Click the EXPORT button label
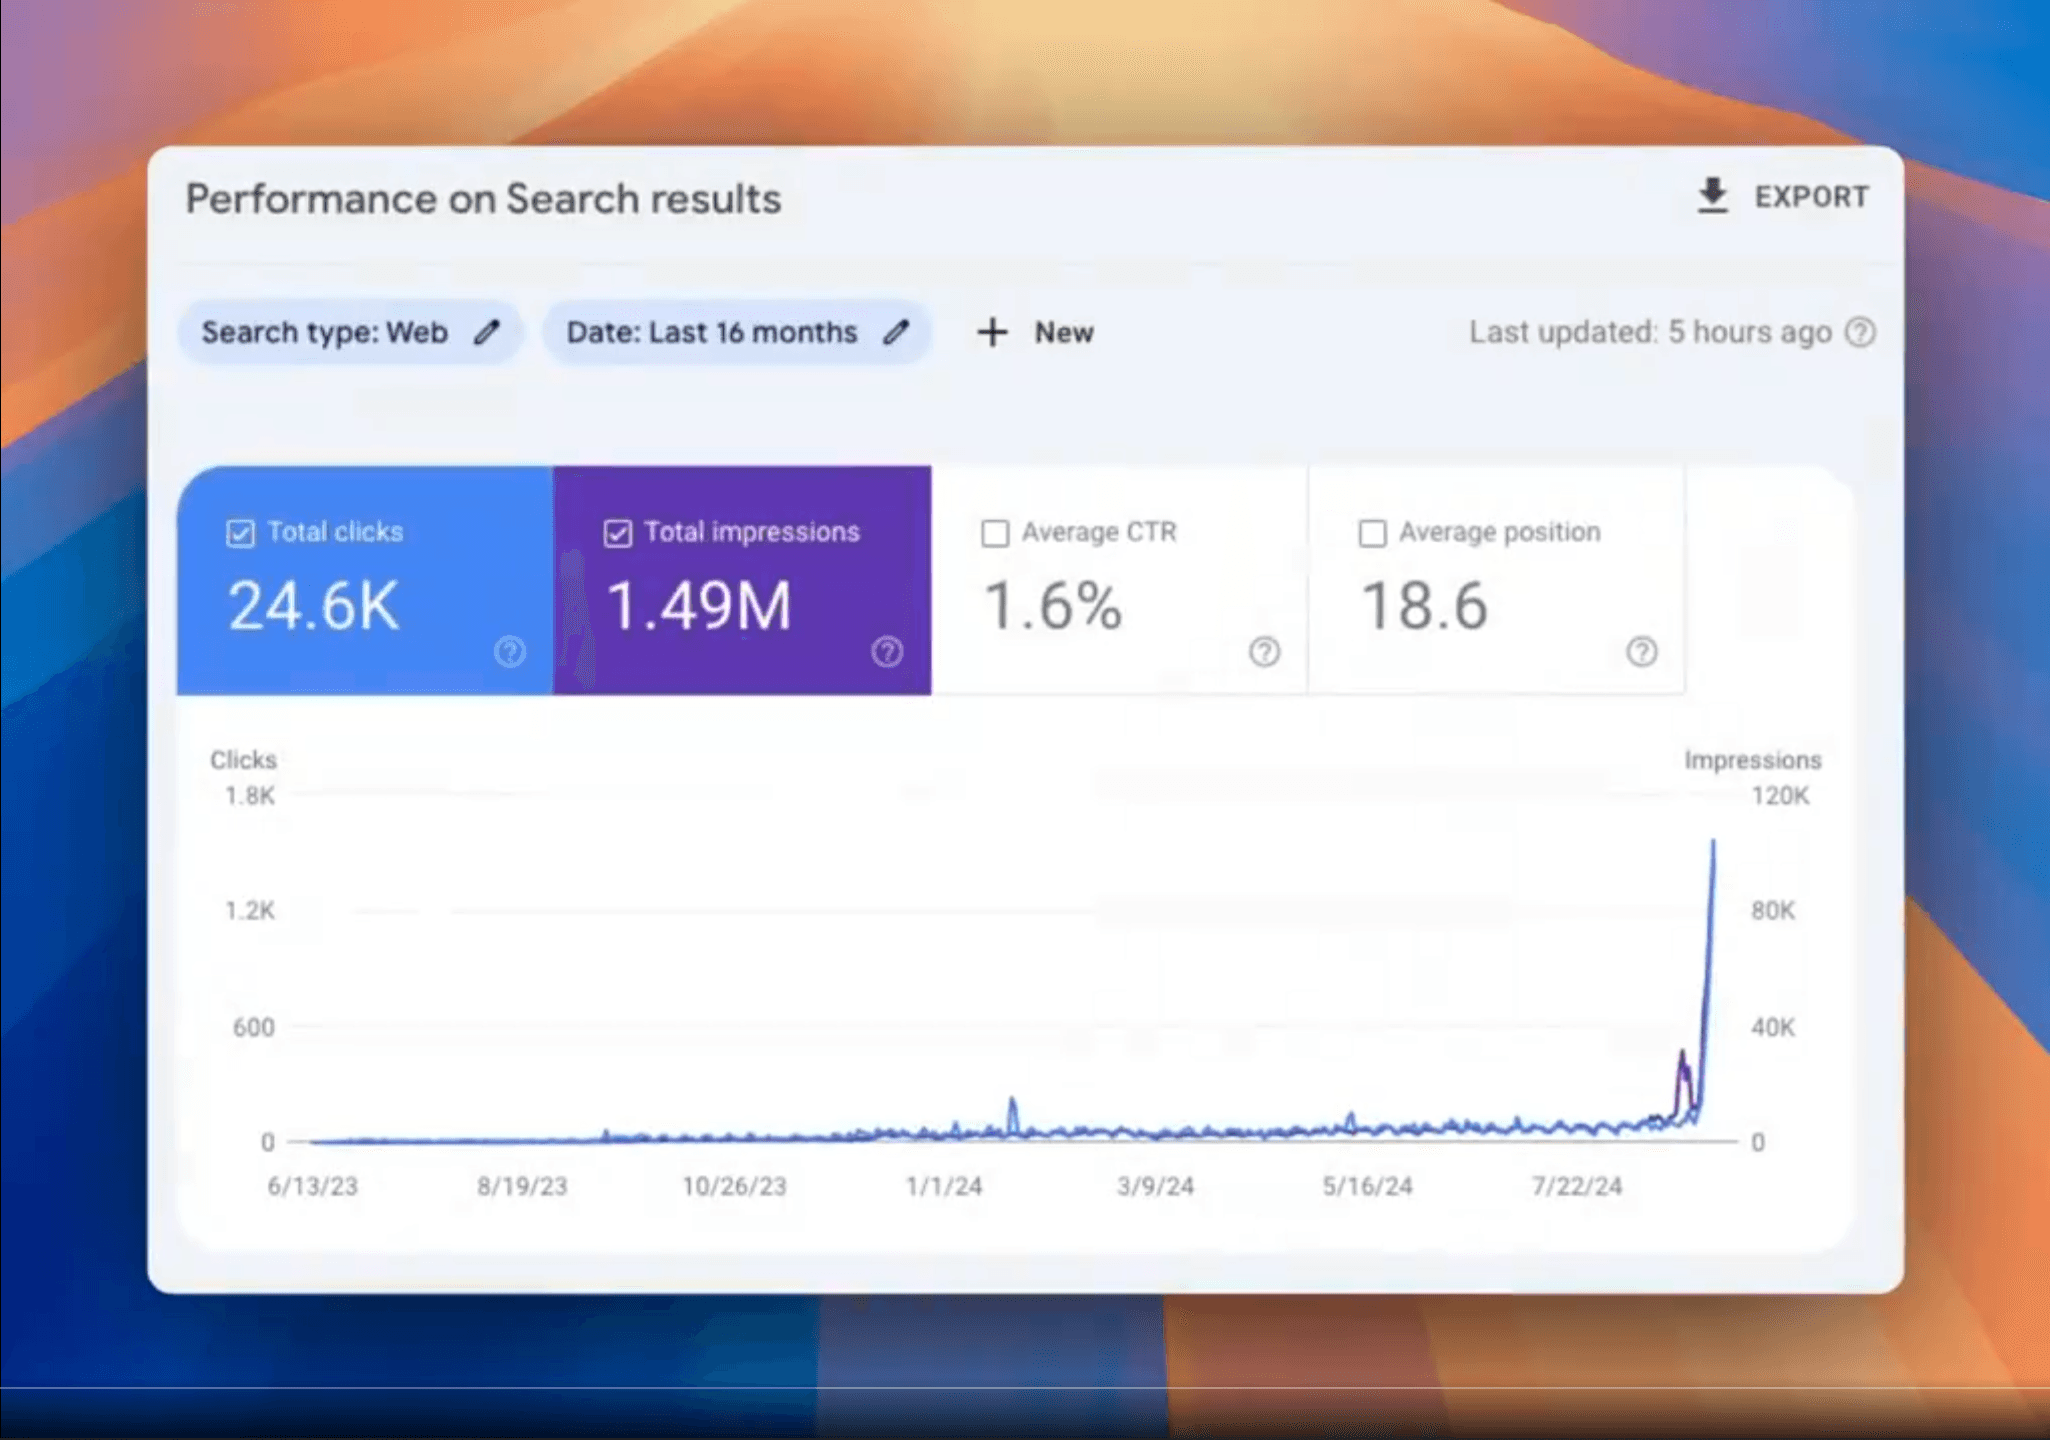2050x1440 pixels. (1811, 197)
